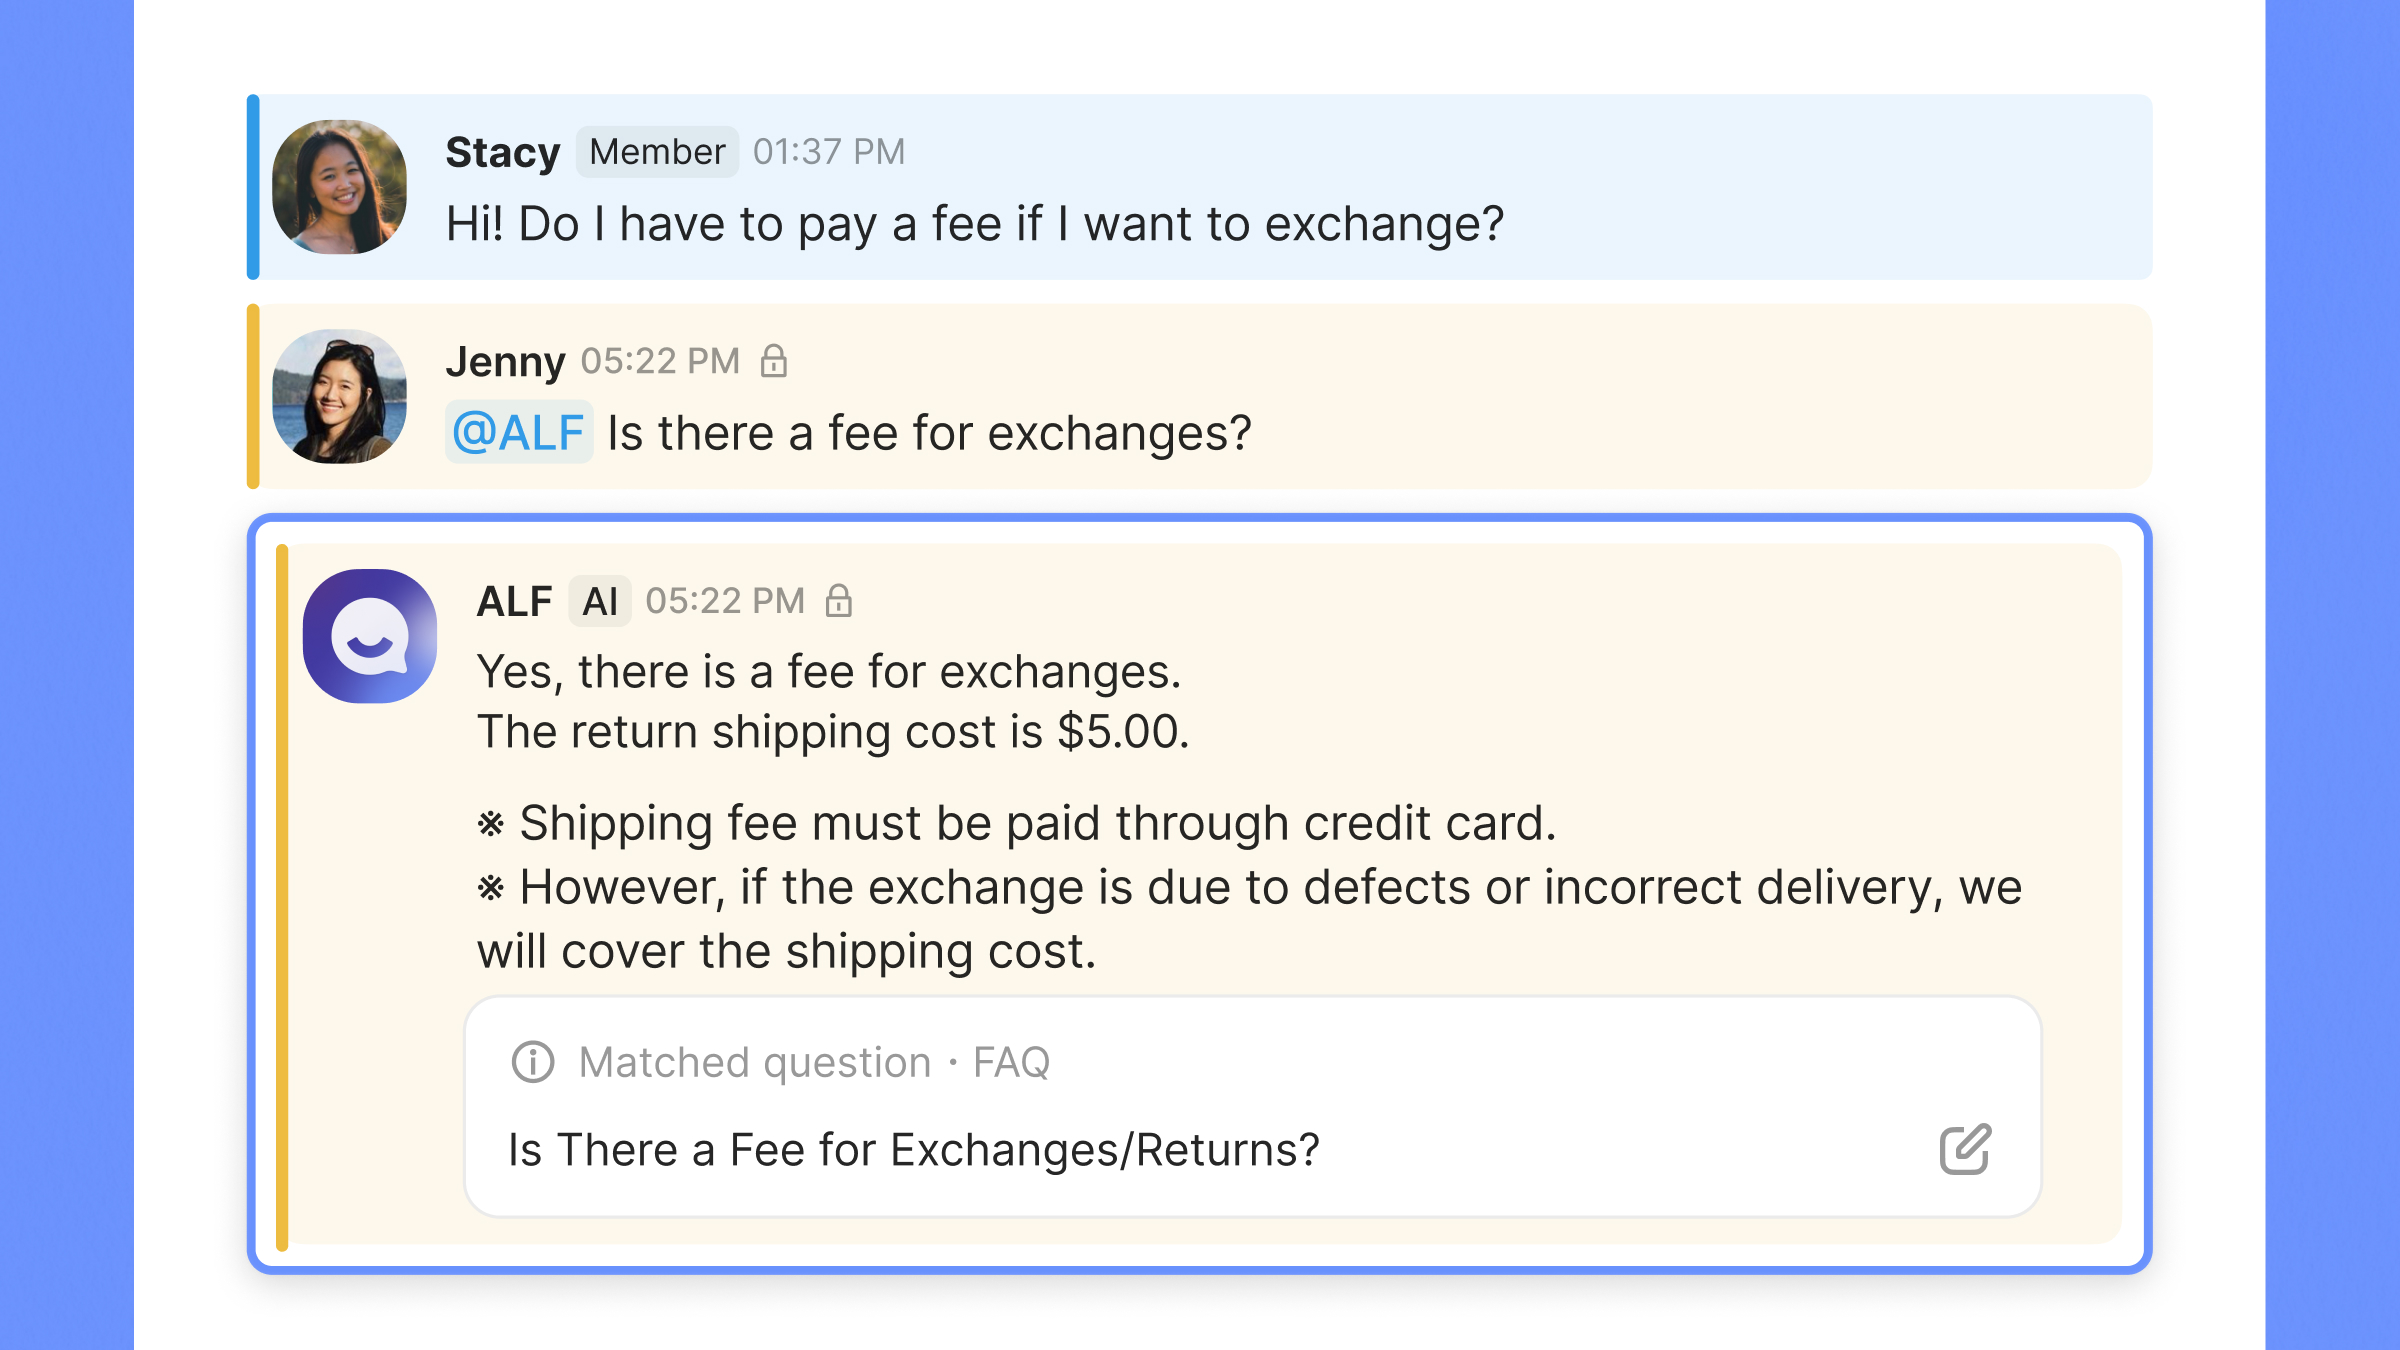Screen dimensions: 2400x1350
Task: Click the ALF bot avatar icon
Action: pos(370,637)
